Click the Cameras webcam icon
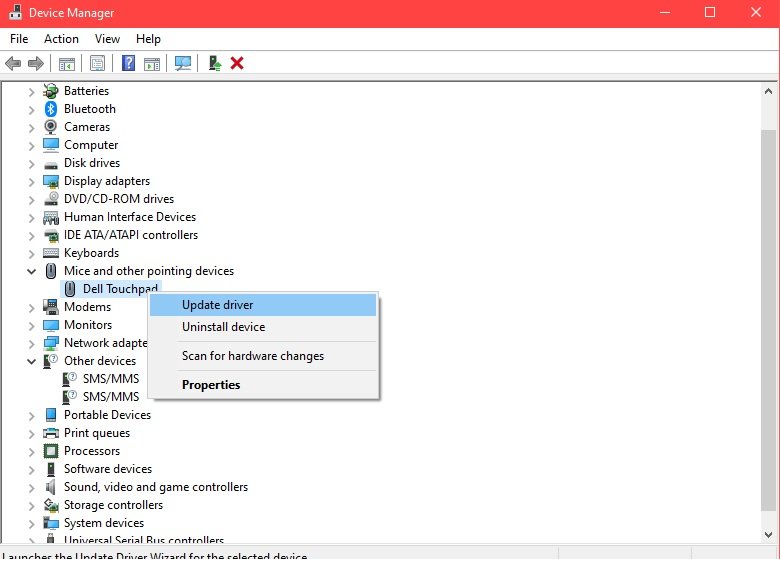This screenshot has height=566, width=780. click(51, 127)
